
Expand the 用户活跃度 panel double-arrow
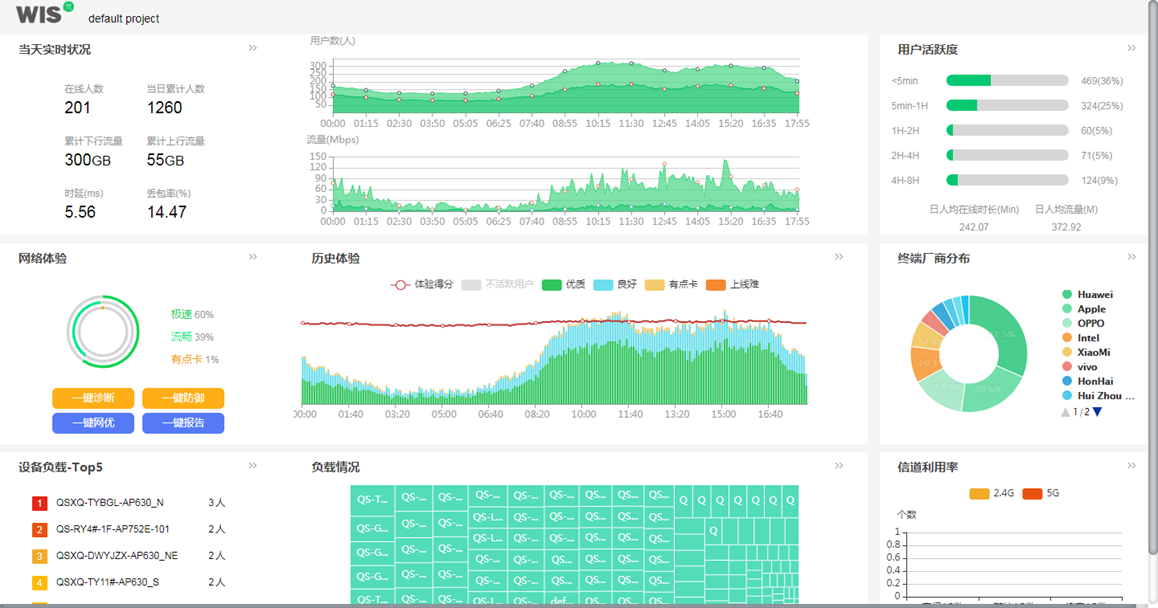pos(1132,48)
